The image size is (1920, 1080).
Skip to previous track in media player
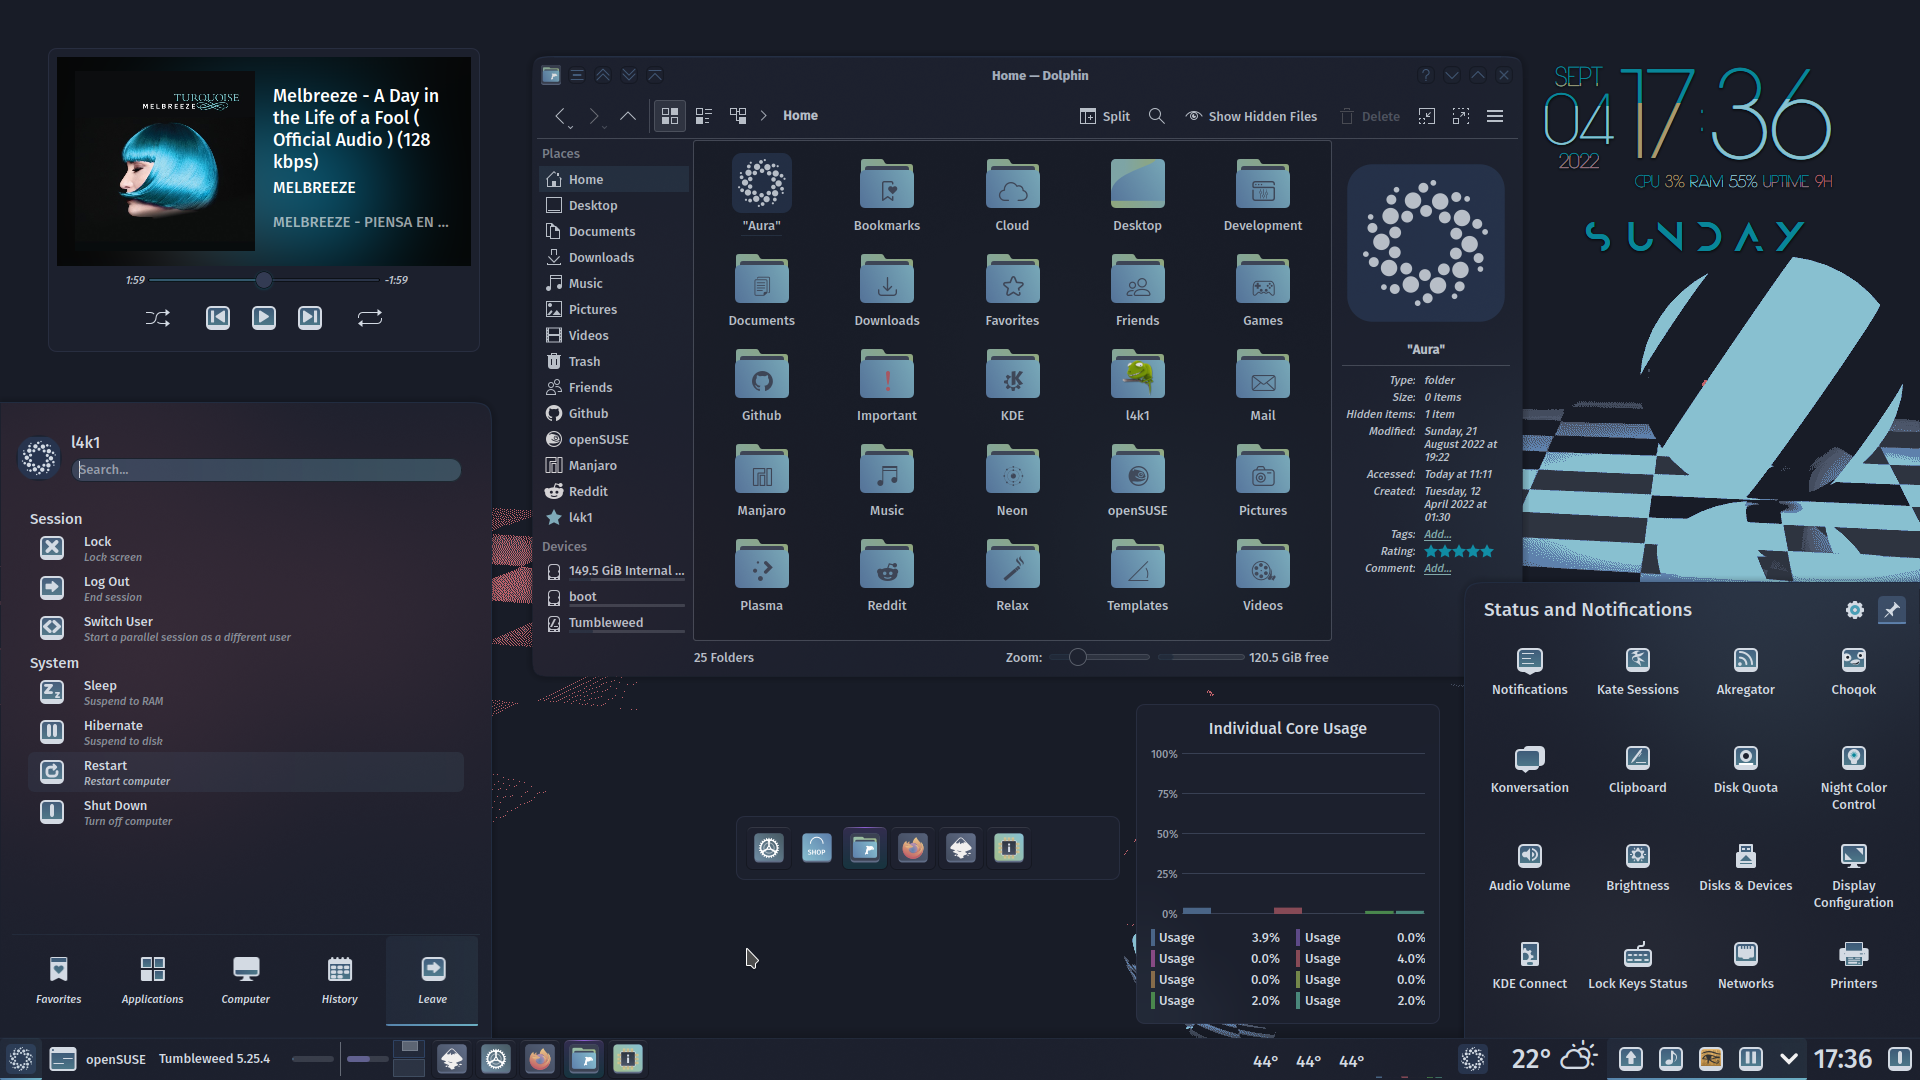pyautogui.click(x=218, y=318)
